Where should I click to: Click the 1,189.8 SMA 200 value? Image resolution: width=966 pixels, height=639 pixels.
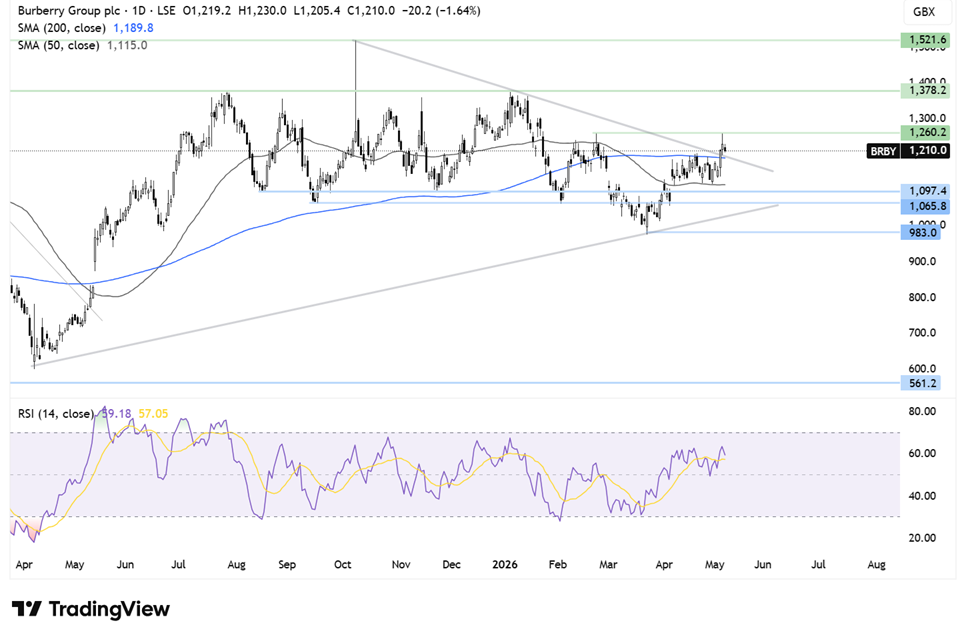pyautogui.click(x=133, y=28)
